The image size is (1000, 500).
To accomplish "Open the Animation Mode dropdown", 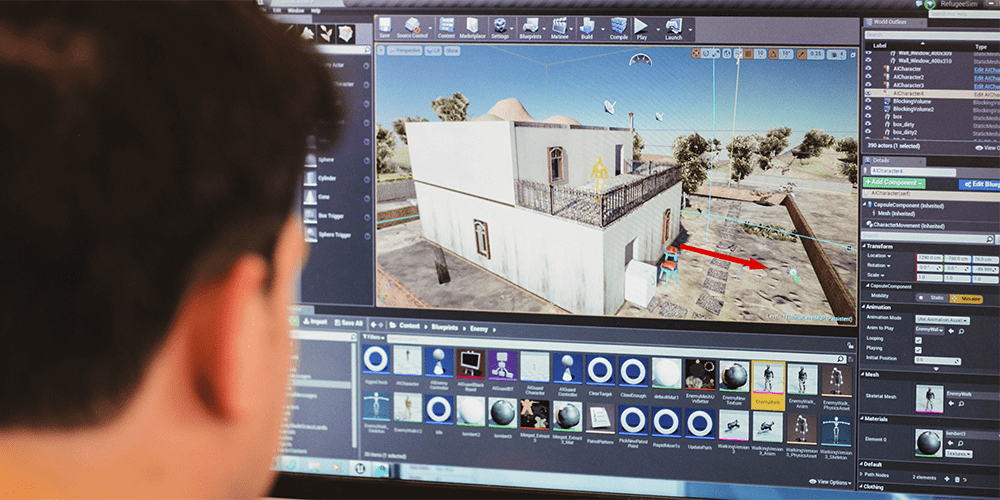I will 943,320.
